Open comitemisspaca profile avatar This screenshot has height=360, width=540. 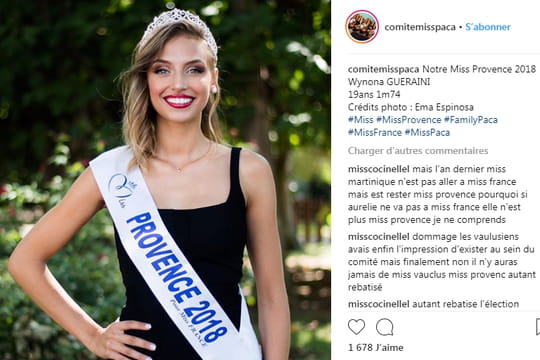(362, 27)
